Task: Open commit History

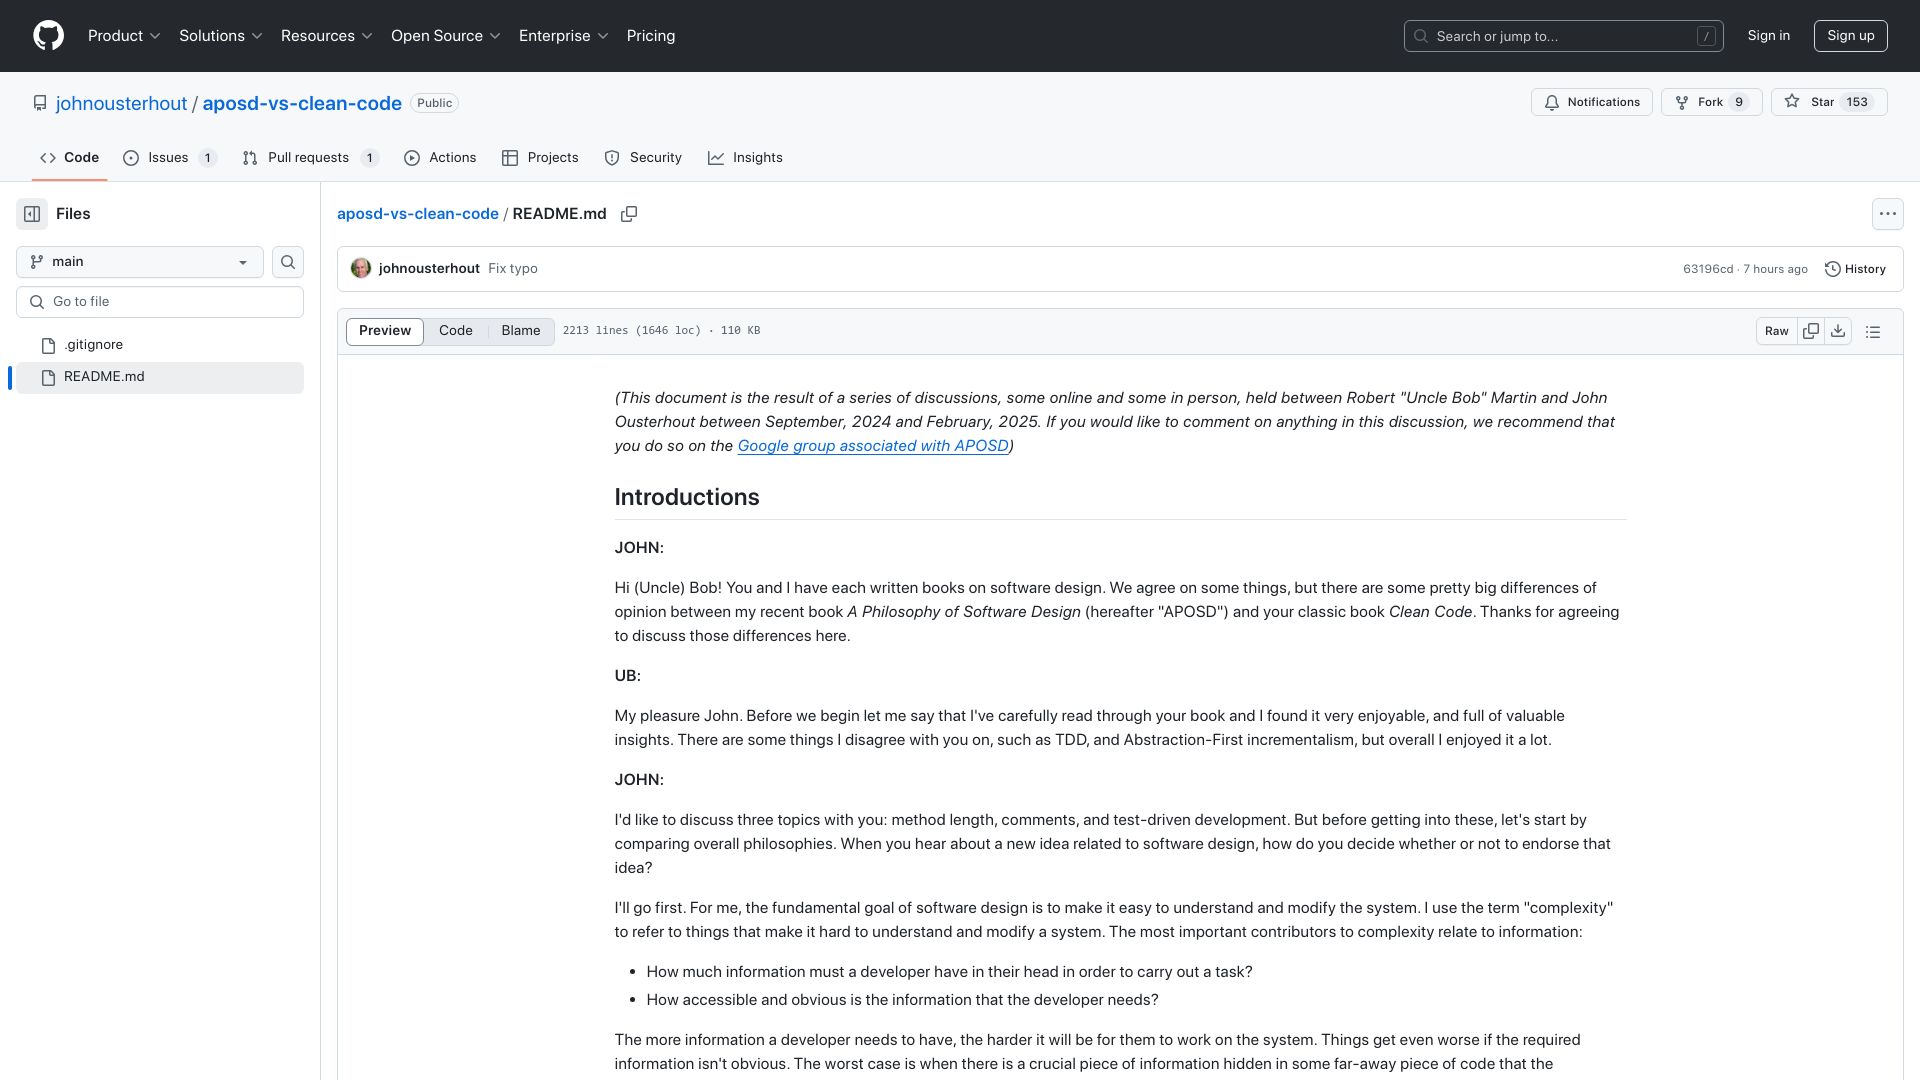Action: click(x=1855, y=269)
